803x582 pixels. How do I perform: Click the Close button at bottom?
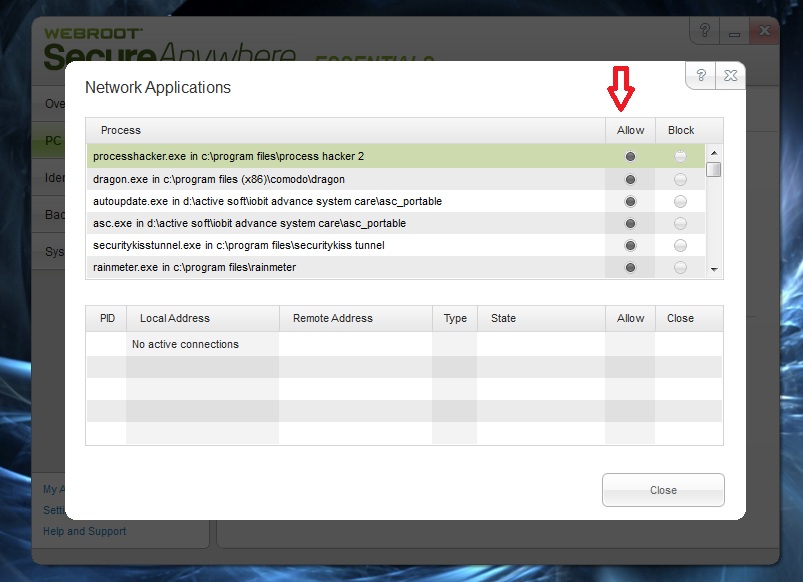coord(663,490)
